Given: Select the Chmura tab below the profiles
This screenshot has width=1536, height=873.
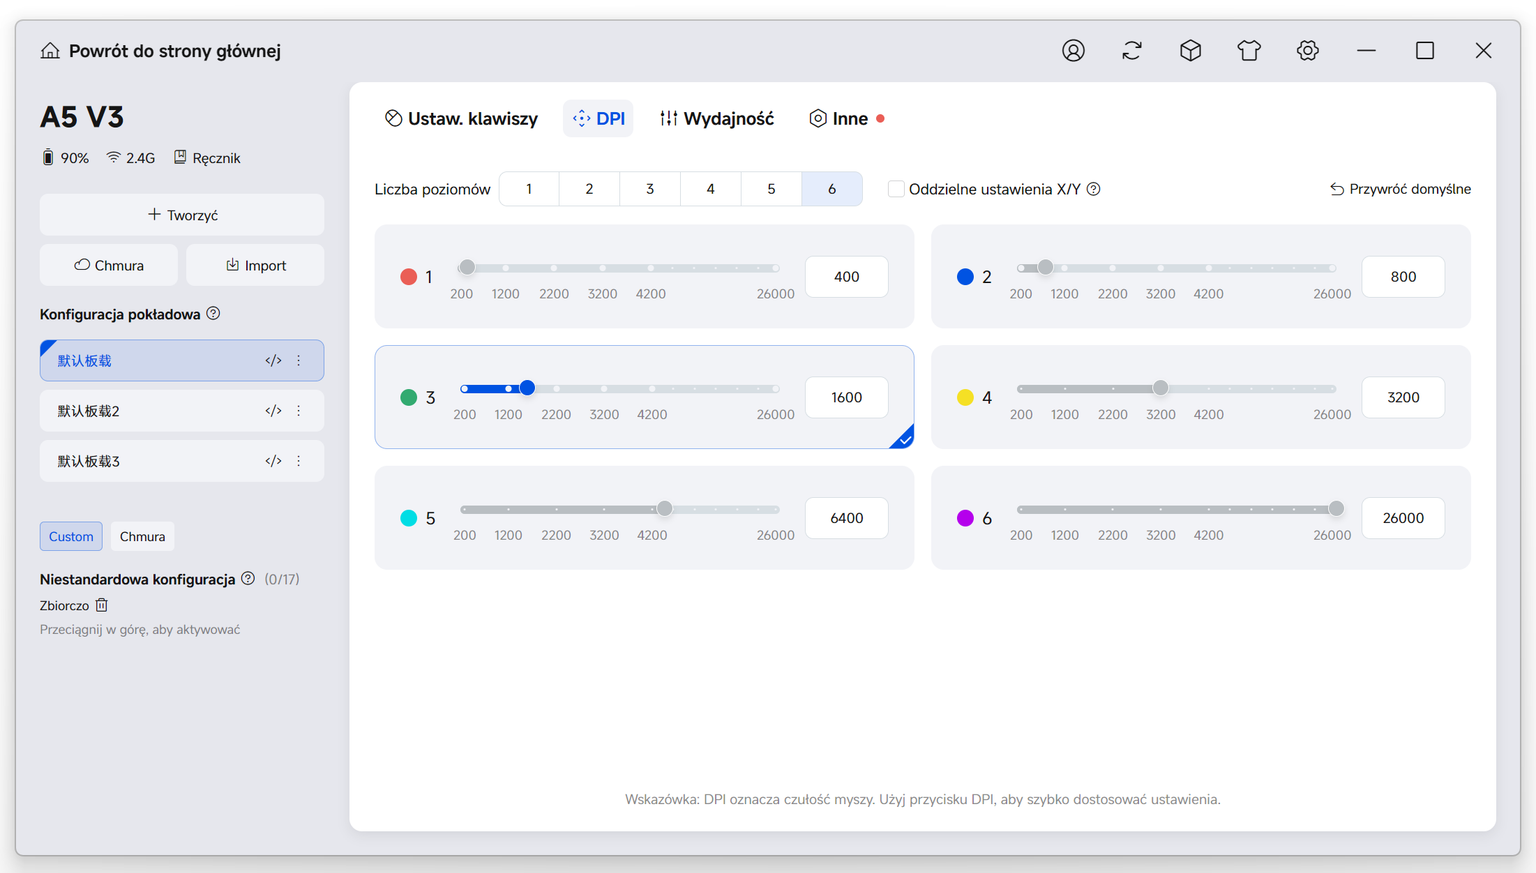Looking at the screenshot, I should tap(142, 537).
